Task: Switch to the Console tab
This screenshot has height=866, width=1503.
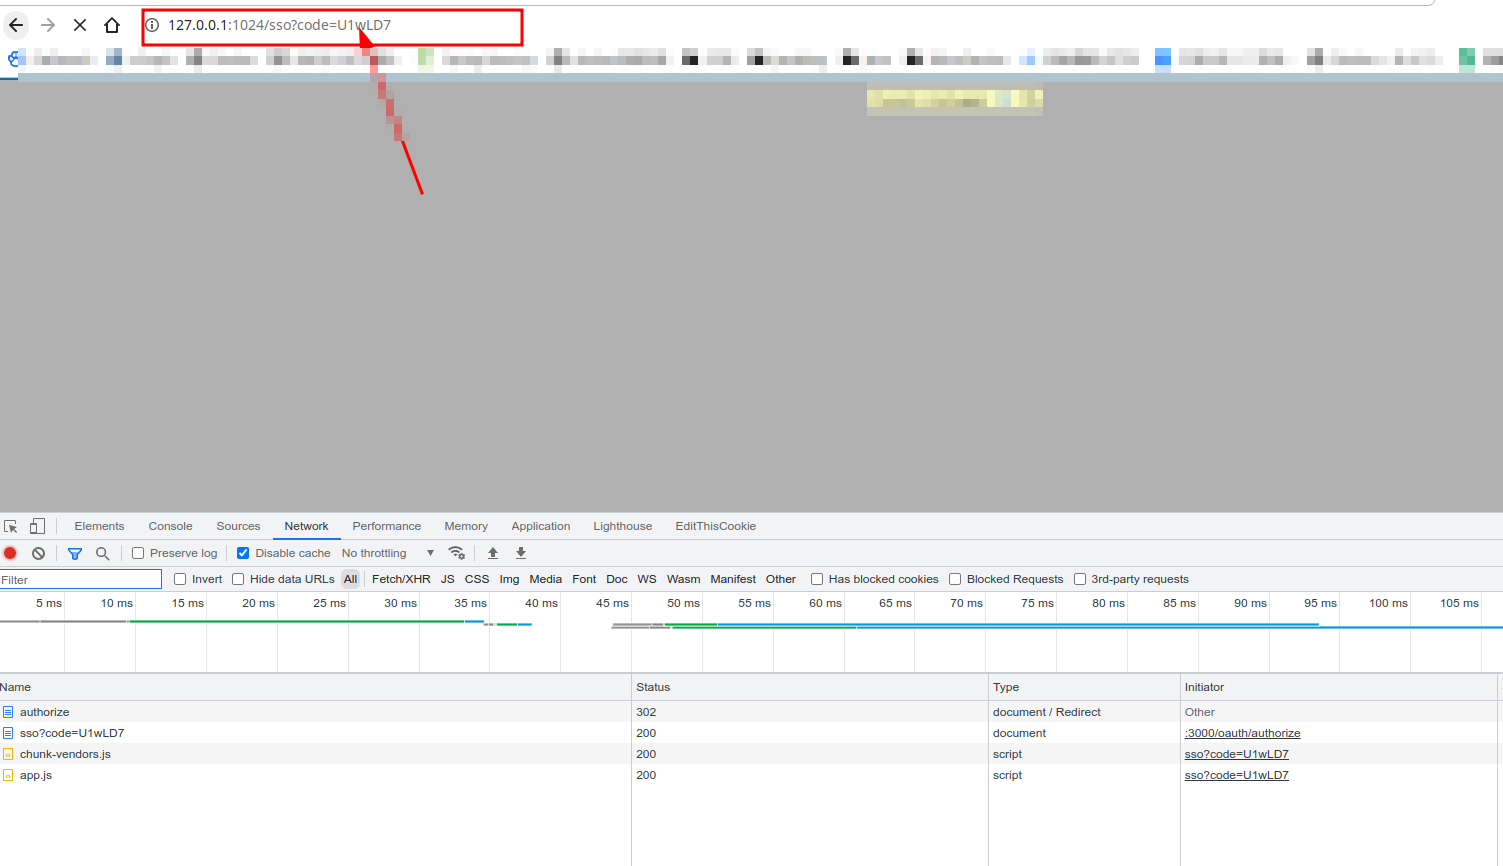Action: pyautogui.click(x=170, y=526)
